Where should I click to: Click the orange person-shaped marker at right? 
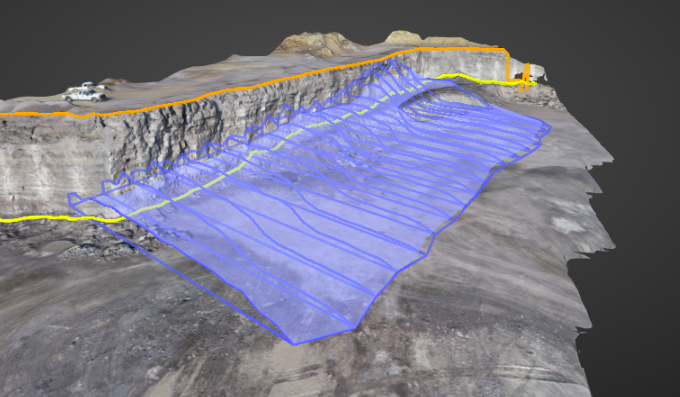point(525,76)
